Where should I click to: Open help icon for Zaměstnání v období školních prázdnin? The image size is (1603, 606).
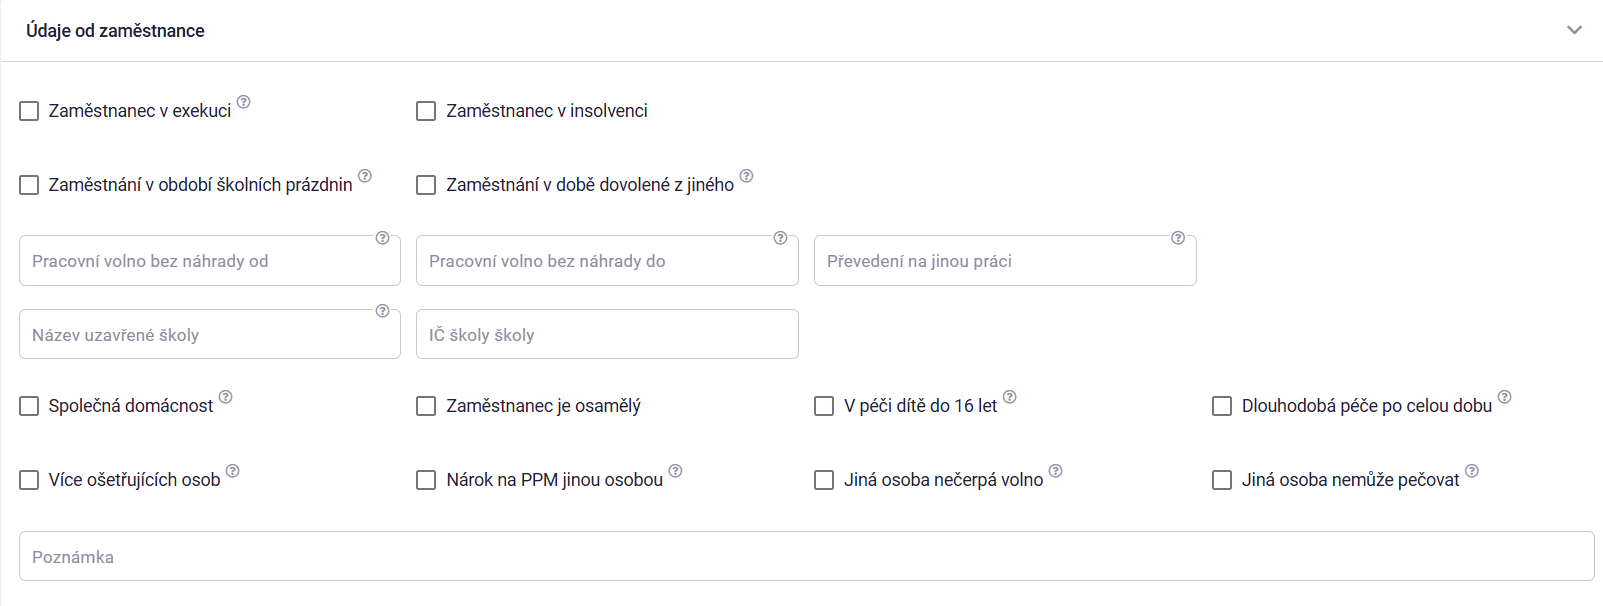click(365, 176)
